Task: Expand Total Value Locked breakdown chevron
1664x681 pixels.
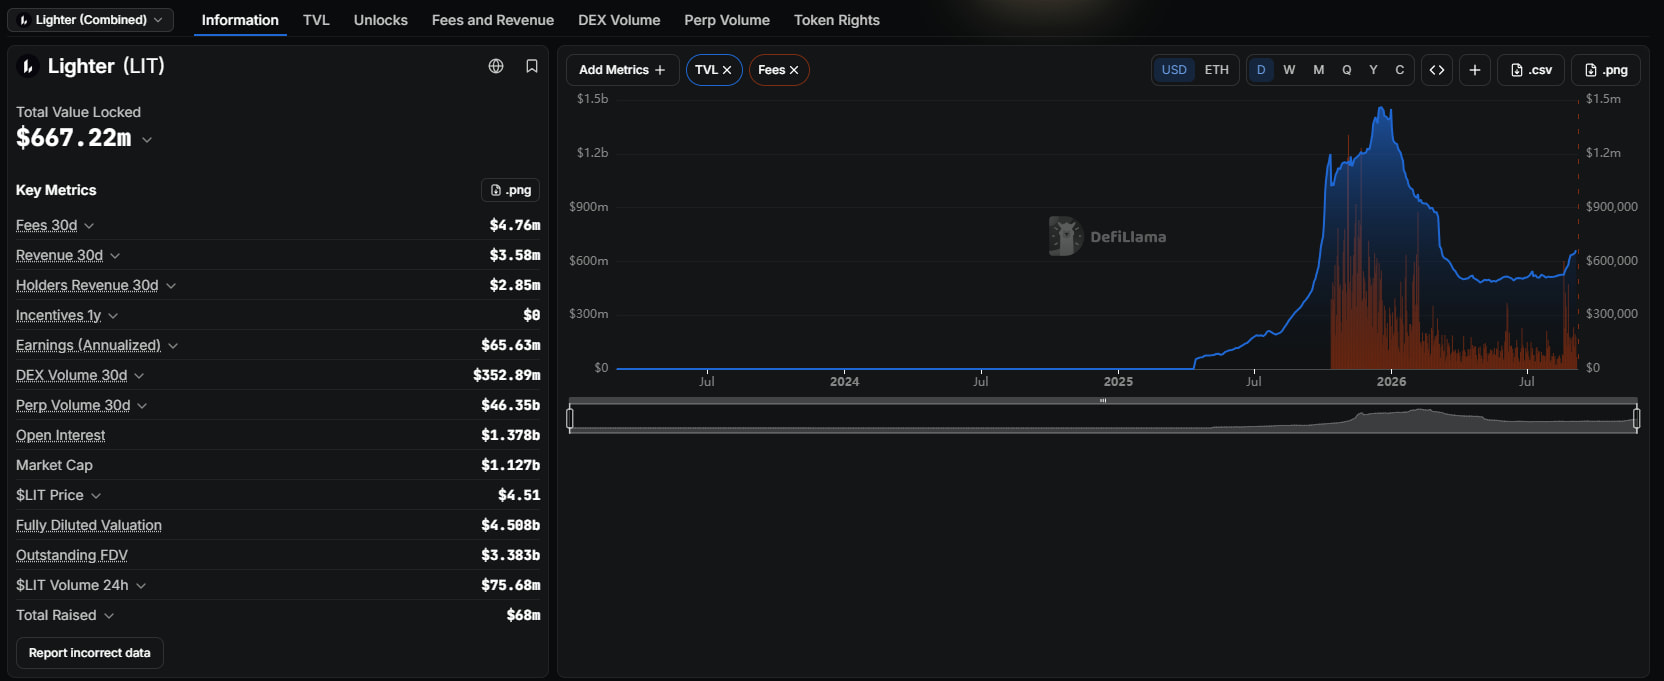Action: [147, 140]
